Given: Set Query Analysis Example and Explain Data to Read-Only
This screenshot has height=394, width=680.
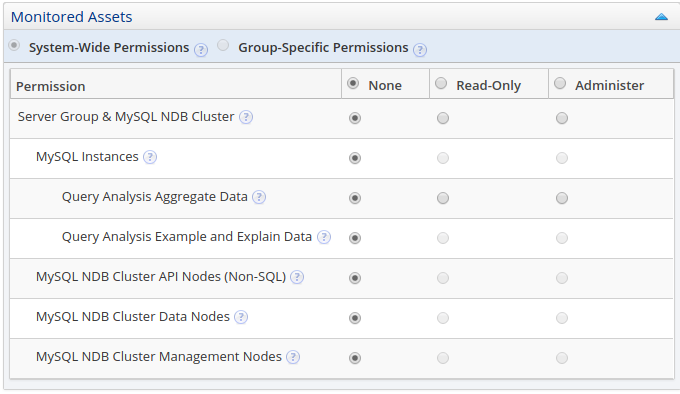Looking at the screenshot, I should [x=443, y=238].
